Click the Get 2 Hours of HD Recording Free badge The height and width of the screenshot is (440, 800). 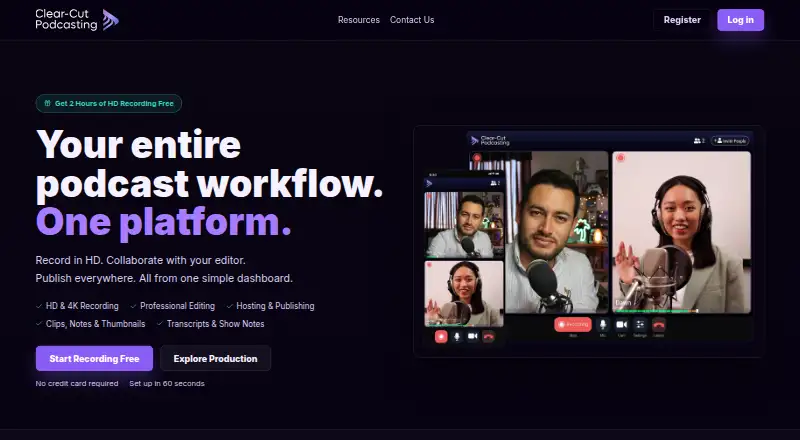pyautogui.click(x=109, y=104)
